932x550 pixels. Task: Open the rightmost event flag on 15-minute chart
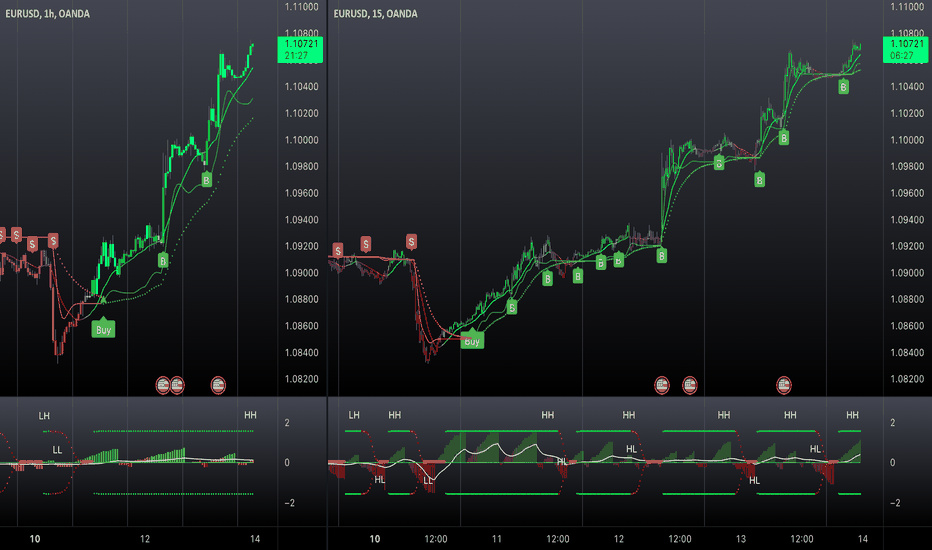point(784,385)
